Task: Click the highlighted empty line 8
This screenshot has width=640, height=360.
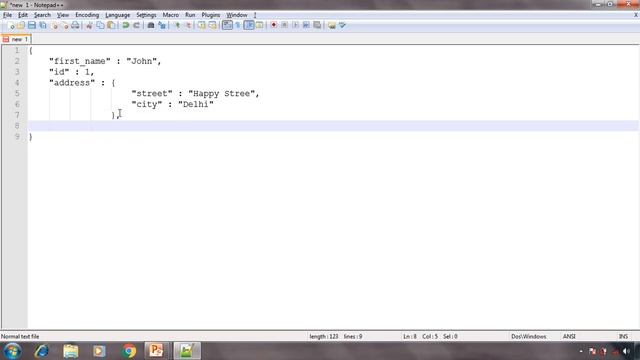Action: pyautogui.click(x=333, y=126)
